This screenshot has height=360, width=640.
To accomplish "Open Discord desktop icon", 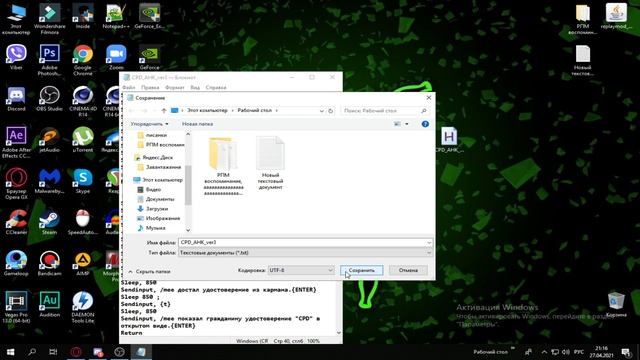I will [x=16, y=99].
